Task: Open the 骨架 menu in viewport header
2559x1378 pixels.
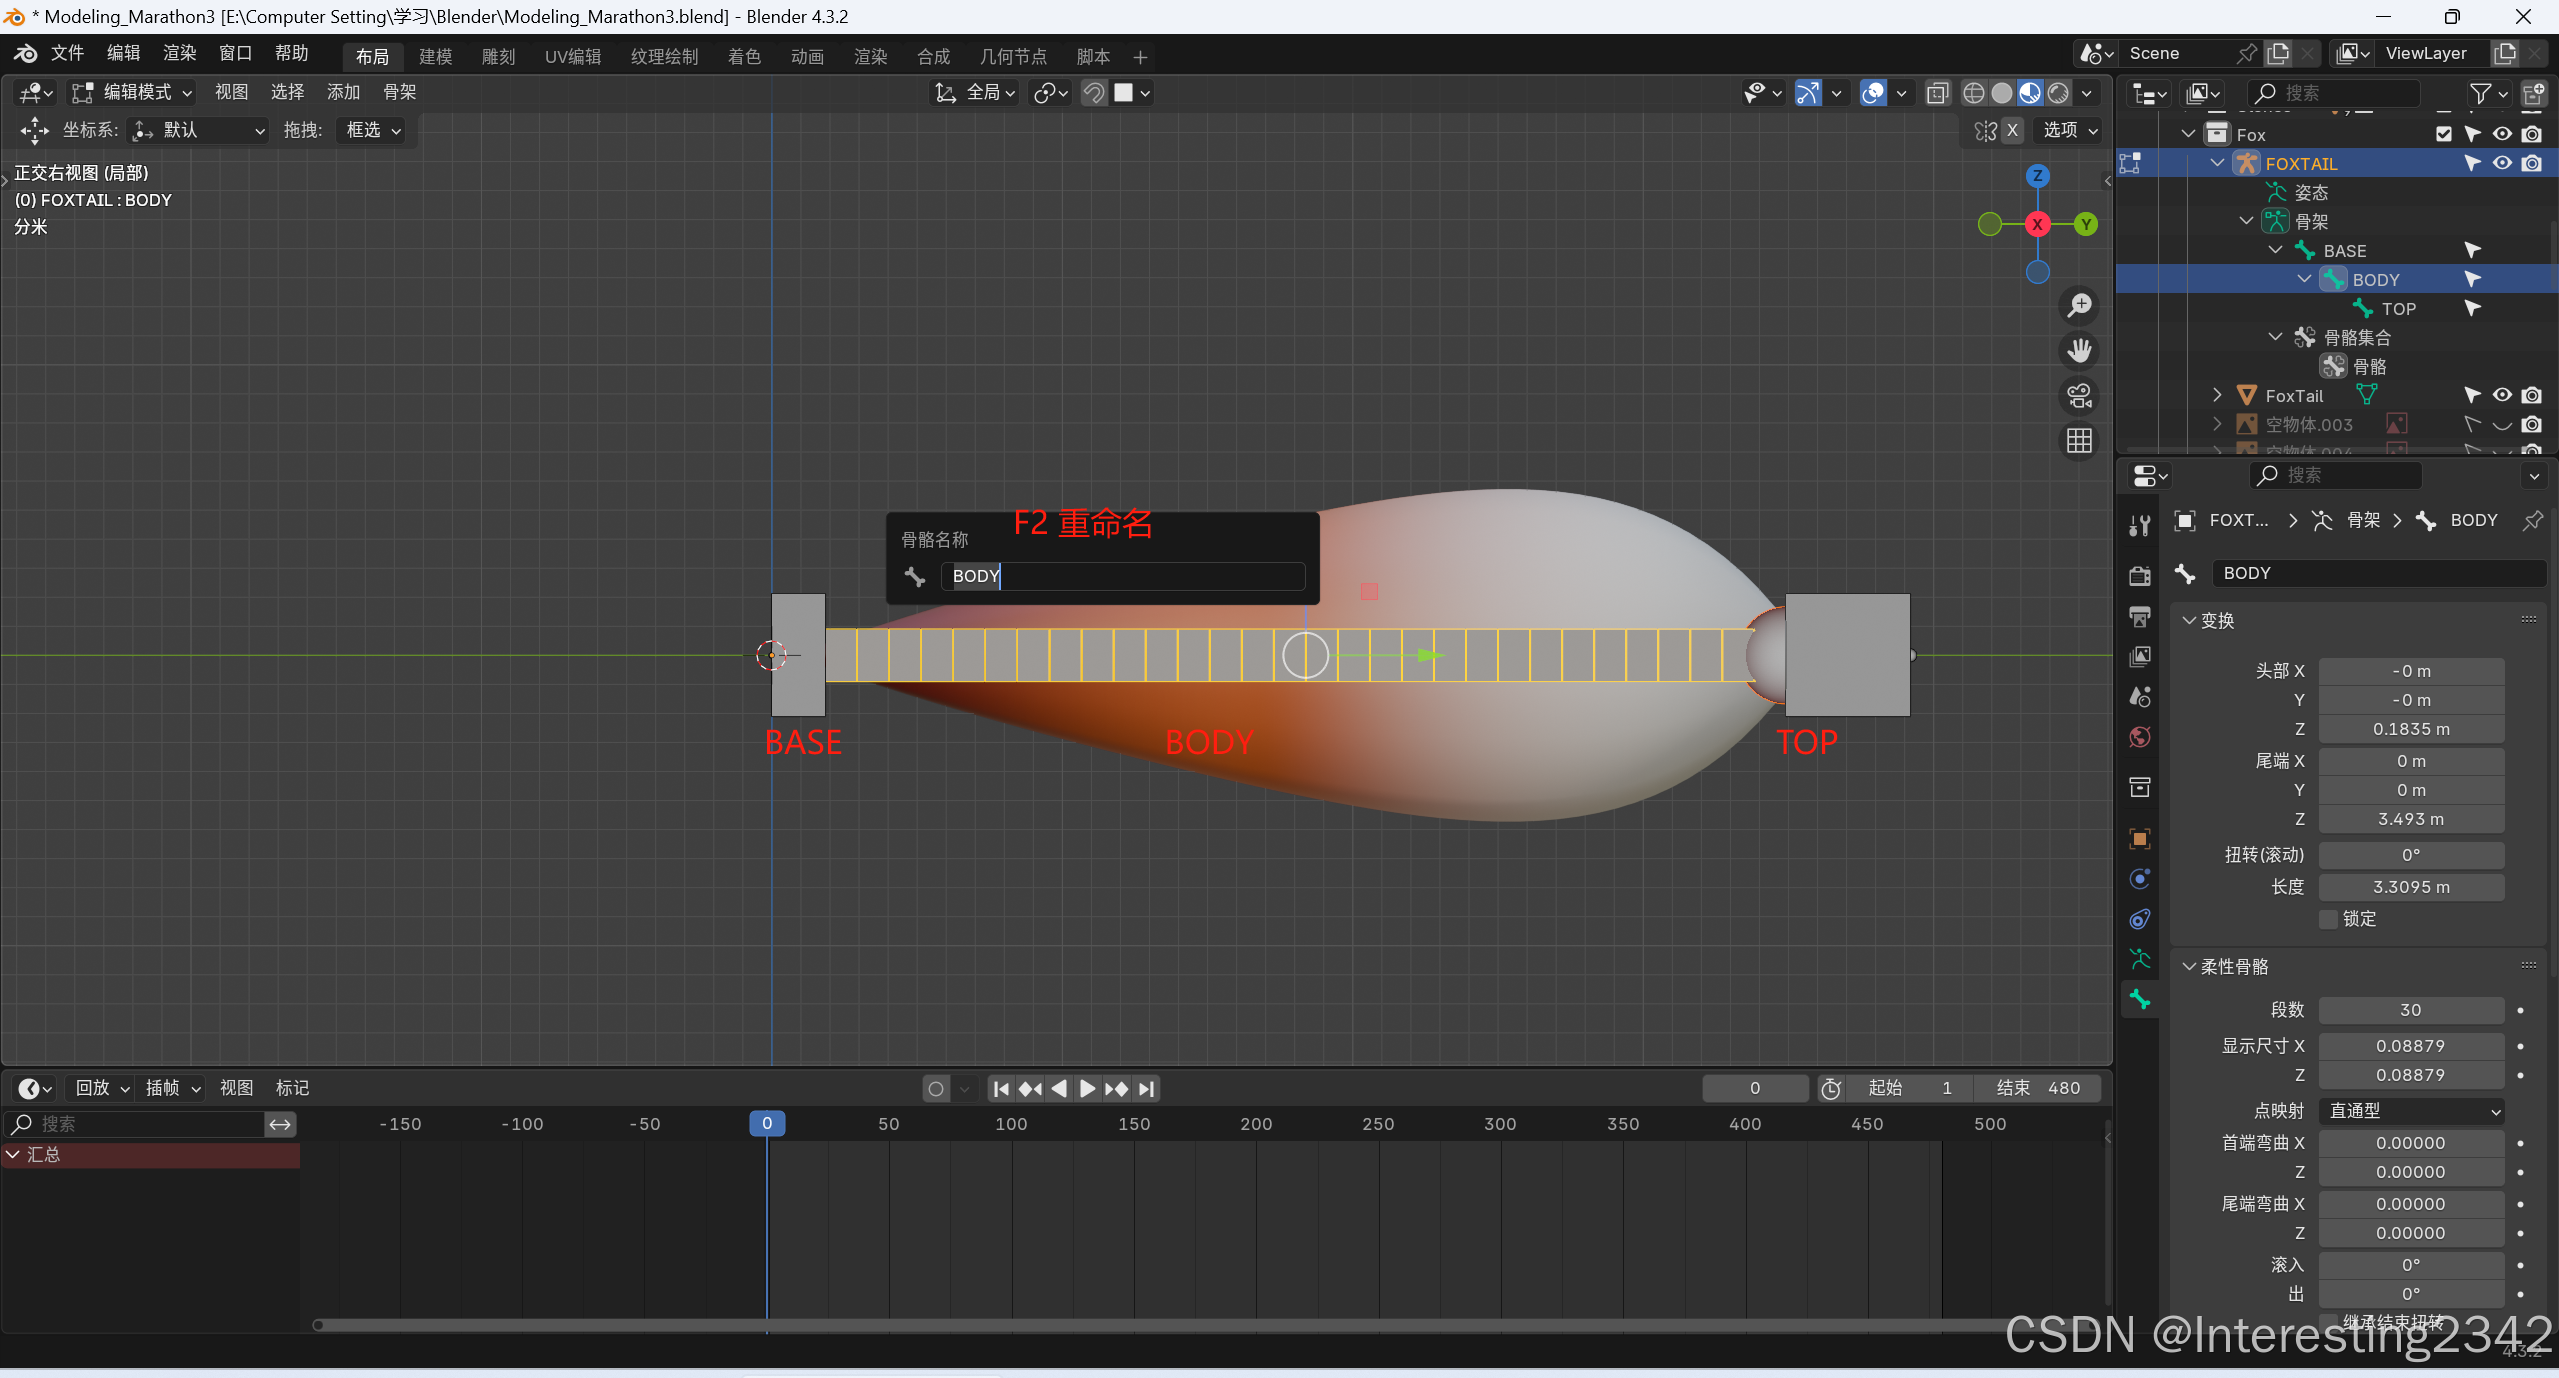Action: click(x=399, y=92)
